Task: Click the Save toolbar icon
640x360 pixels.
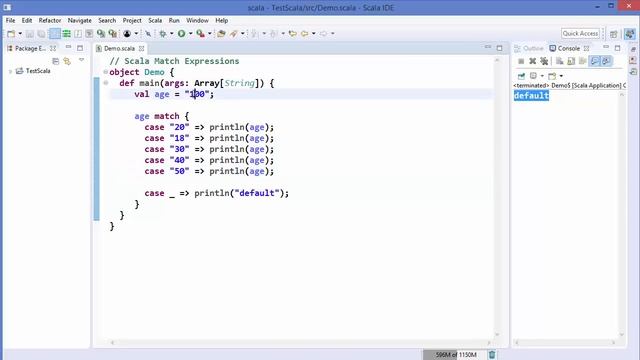Action: (x=30, y=33)
